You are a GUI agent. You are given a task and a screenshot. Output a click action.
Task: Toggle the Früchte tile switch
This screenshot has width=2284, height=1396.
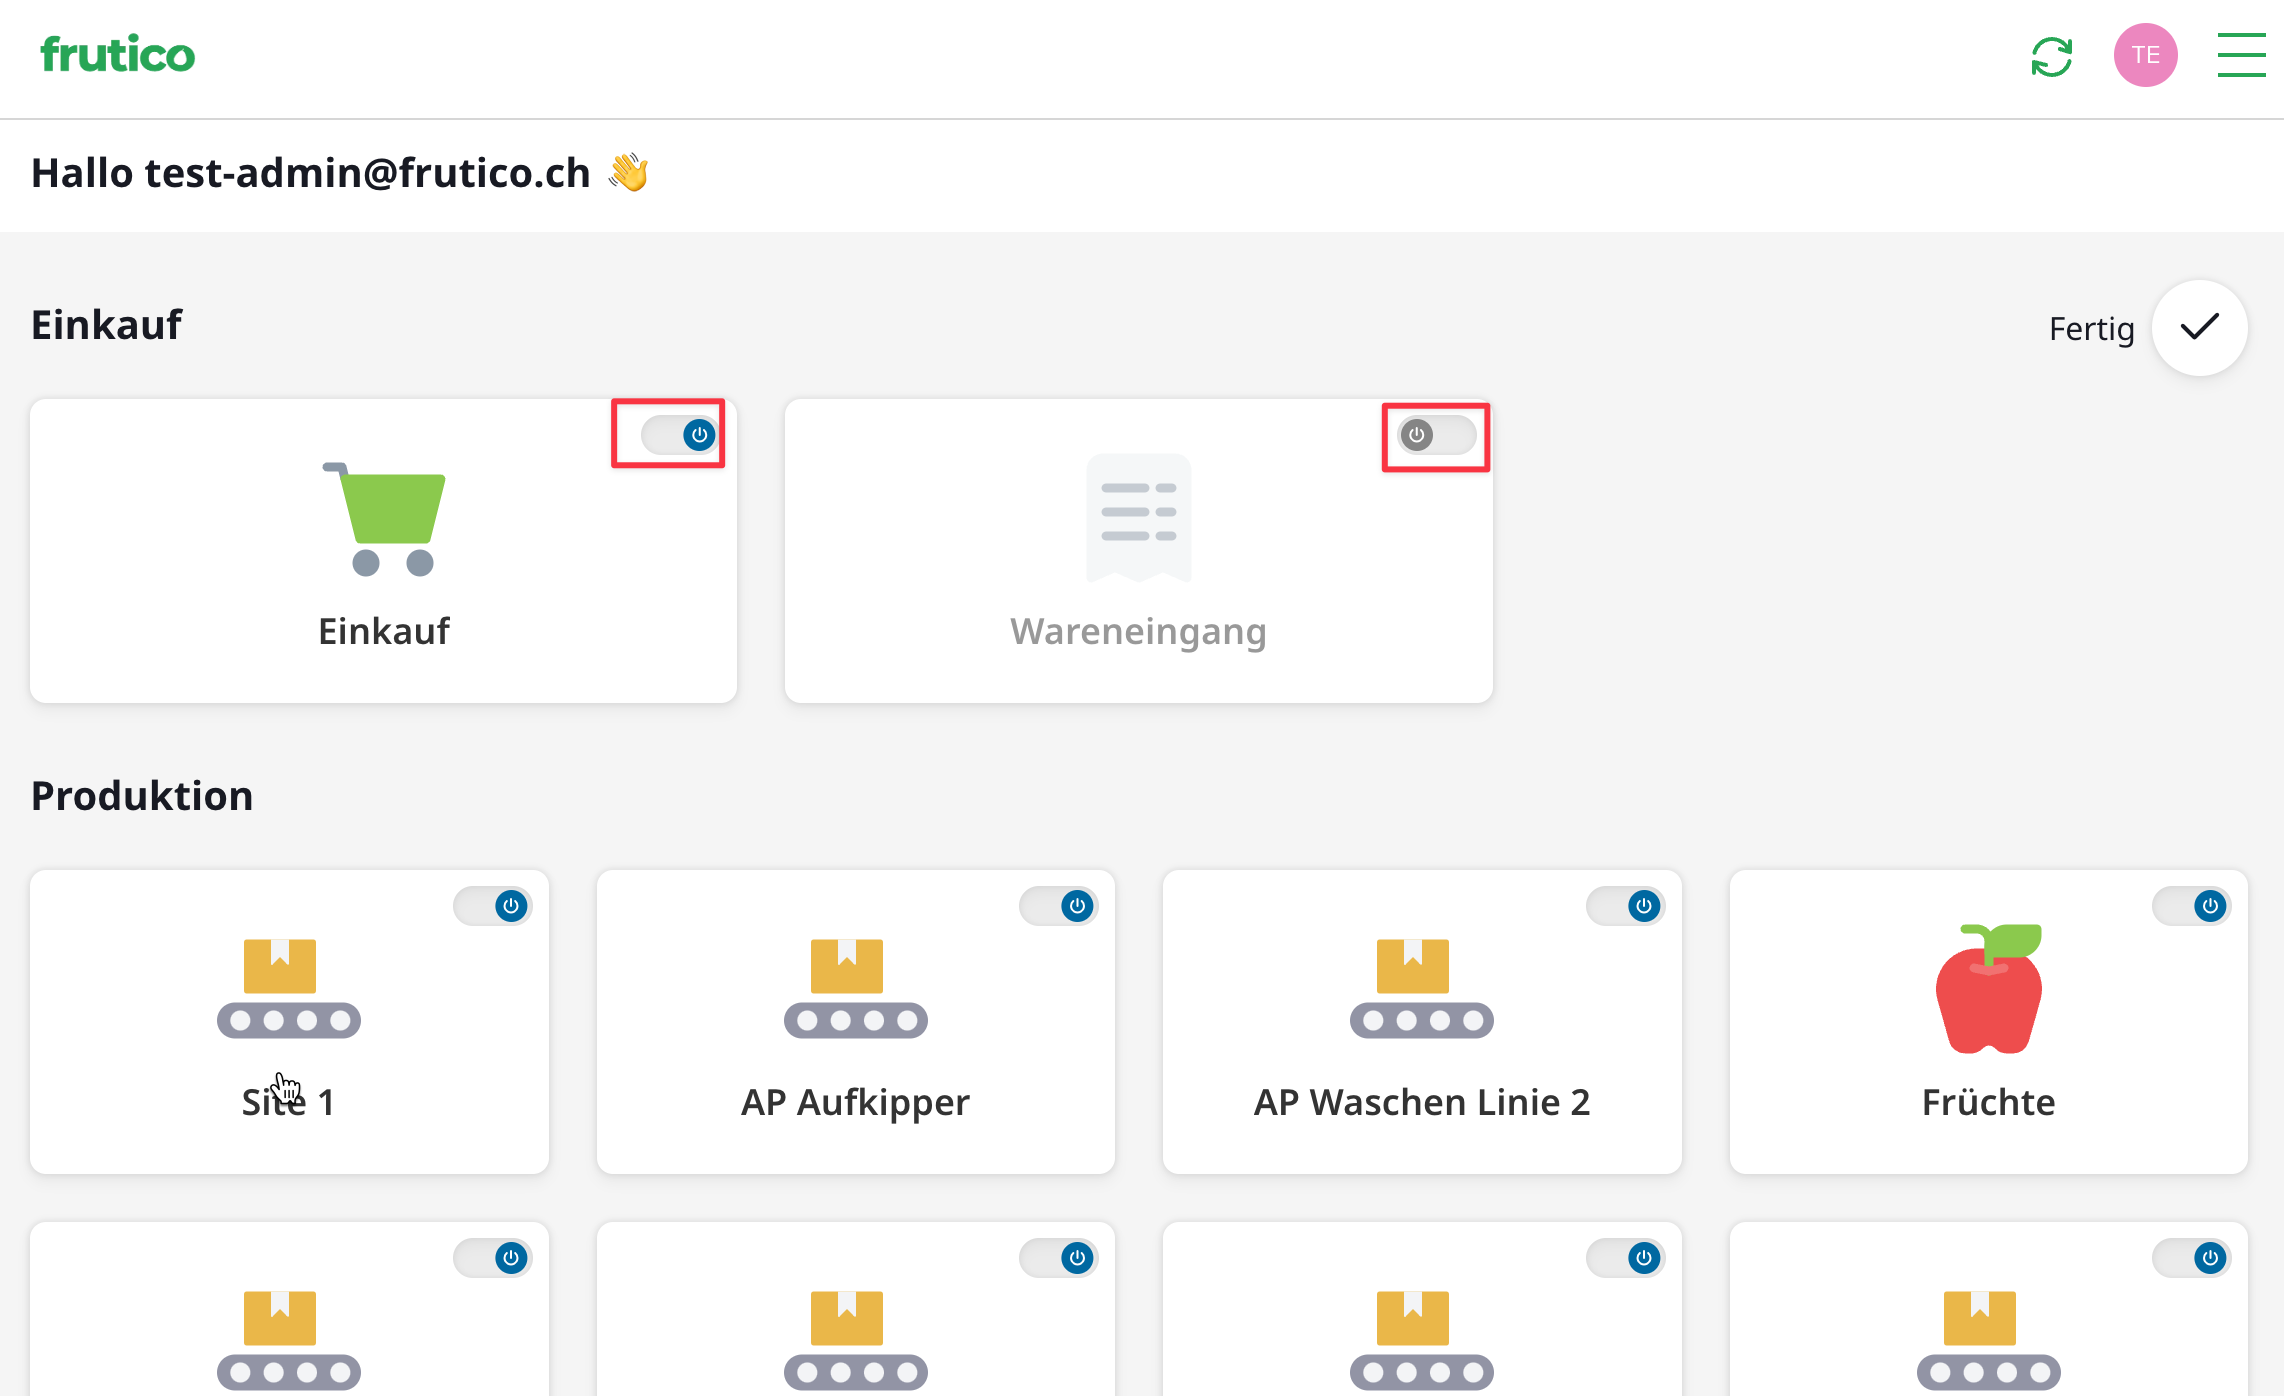[2192, 906]
